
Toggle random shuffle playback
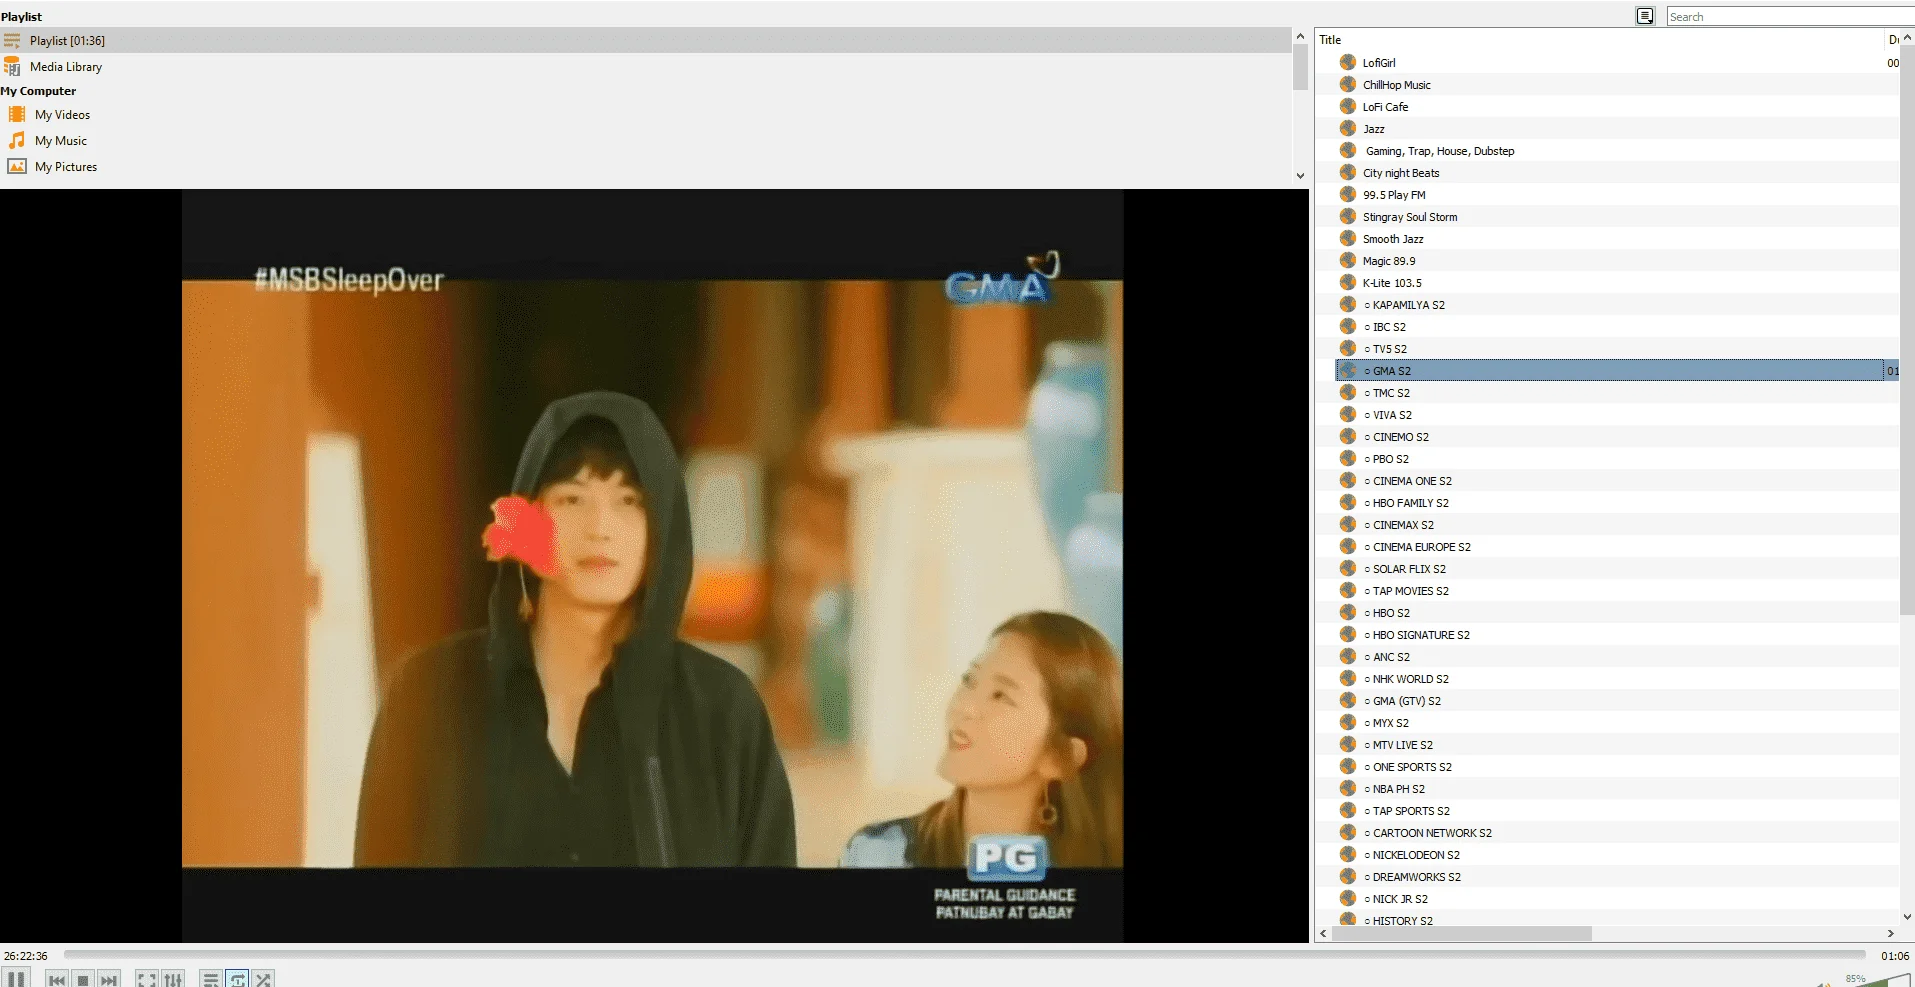(x=263, y=979)
